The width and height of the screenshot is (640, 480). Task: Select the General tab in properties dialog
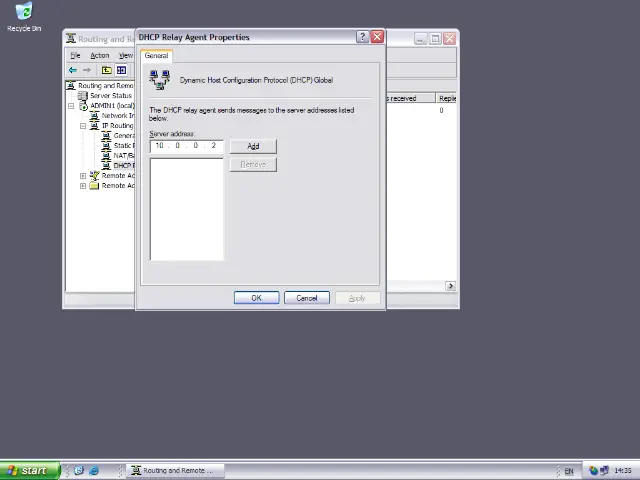[157, 56]
